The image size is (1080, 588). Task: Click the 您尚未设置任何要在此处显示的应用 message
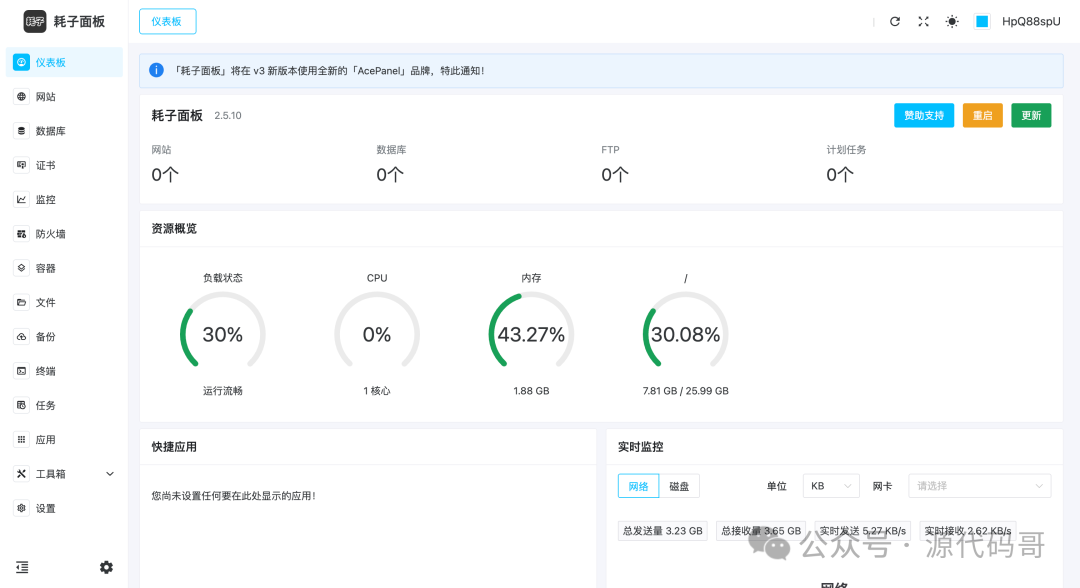point(233,496)
